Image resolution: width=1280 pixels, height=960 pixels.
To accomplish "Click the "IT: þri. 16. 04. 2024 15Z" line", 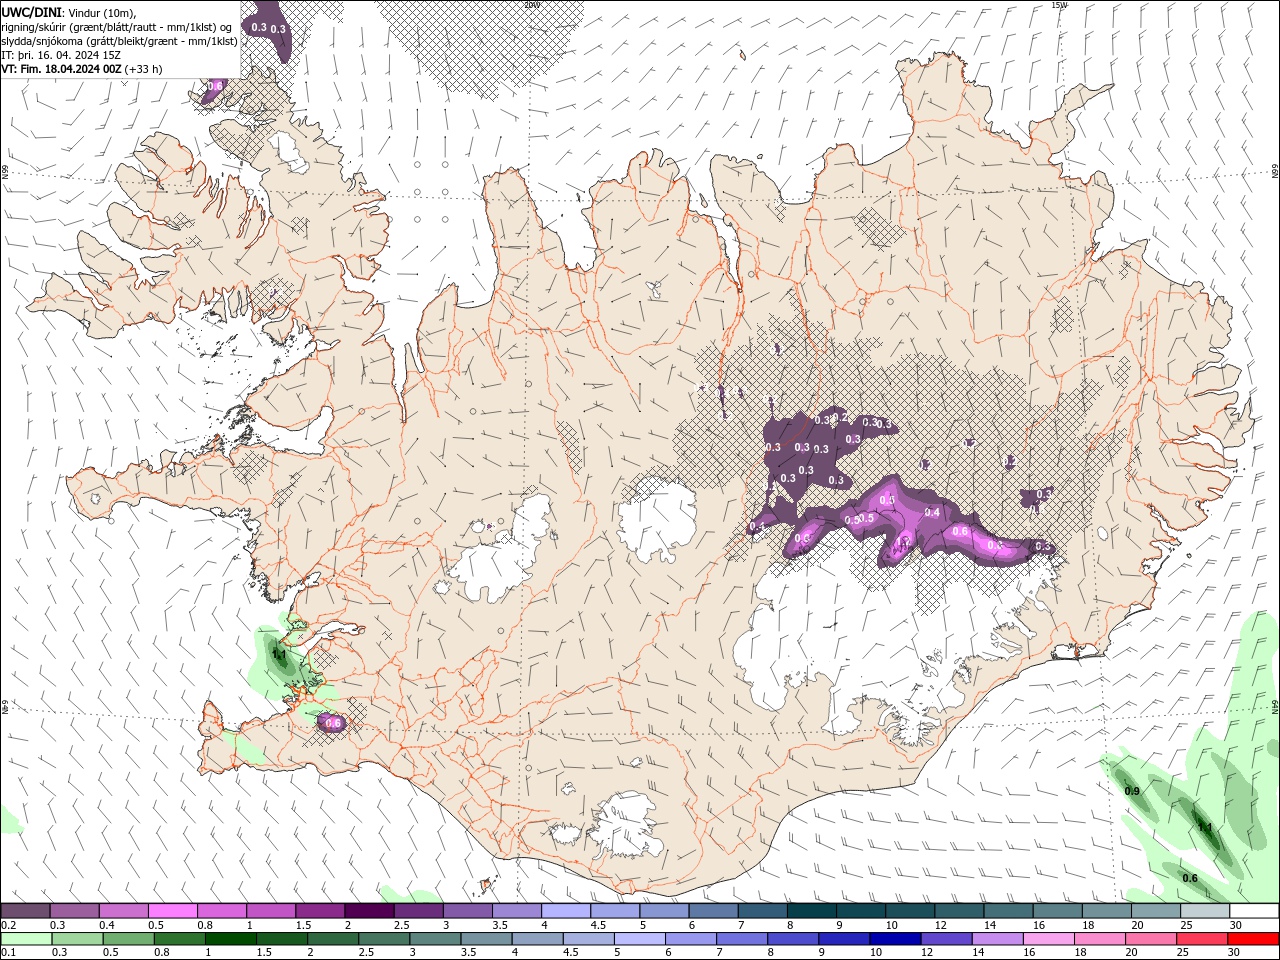I will [60, 55].
